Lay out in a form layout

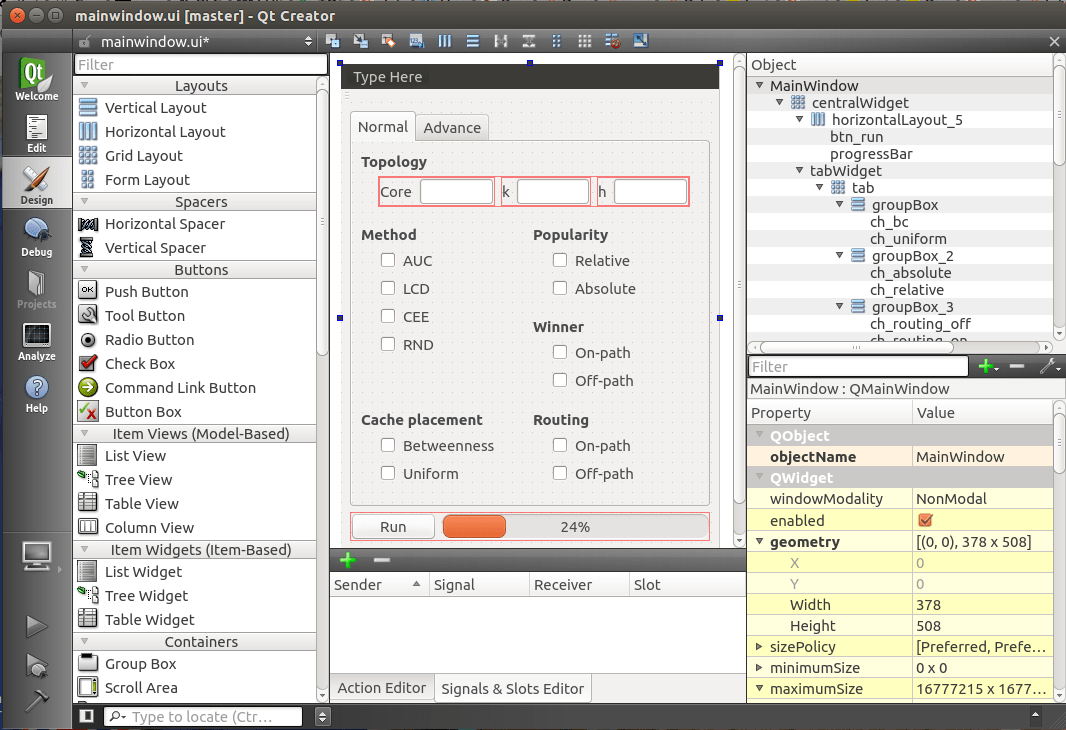(x=556, y=41)
